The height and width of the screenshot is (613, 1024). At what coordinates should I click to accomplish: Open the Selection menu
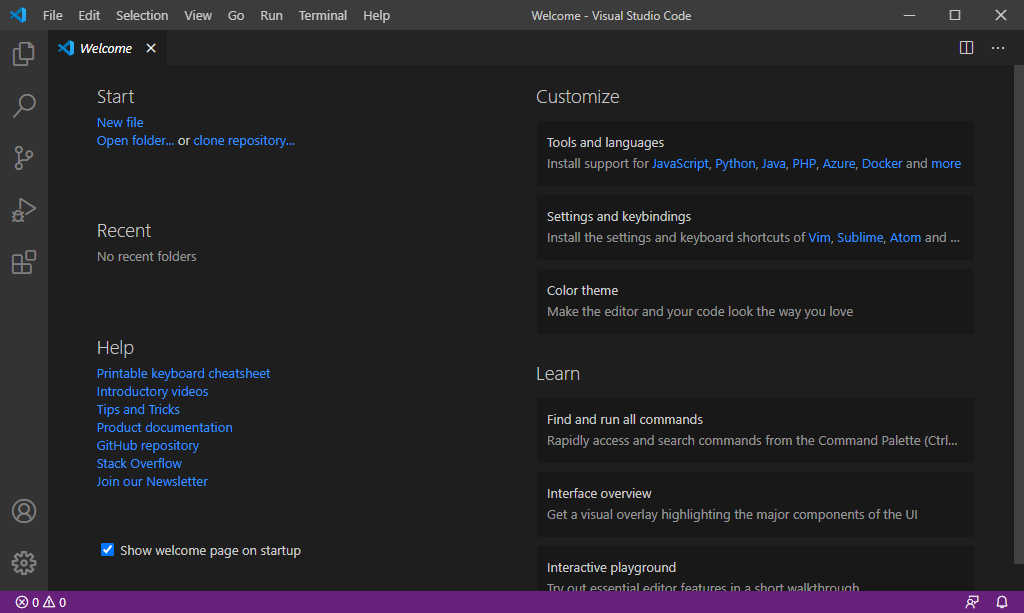point(142,15)
